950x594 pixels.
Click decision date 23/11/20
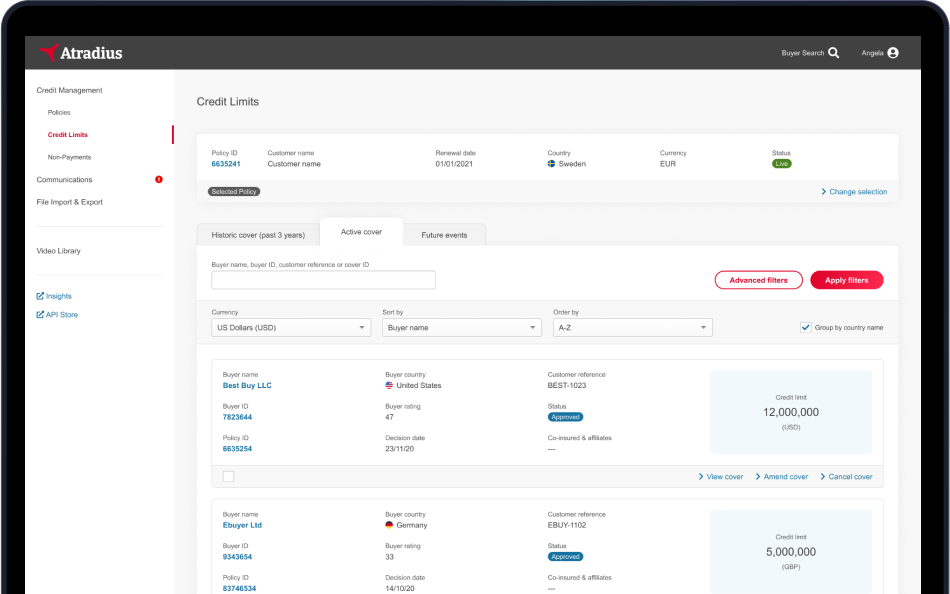pos(400,449)
